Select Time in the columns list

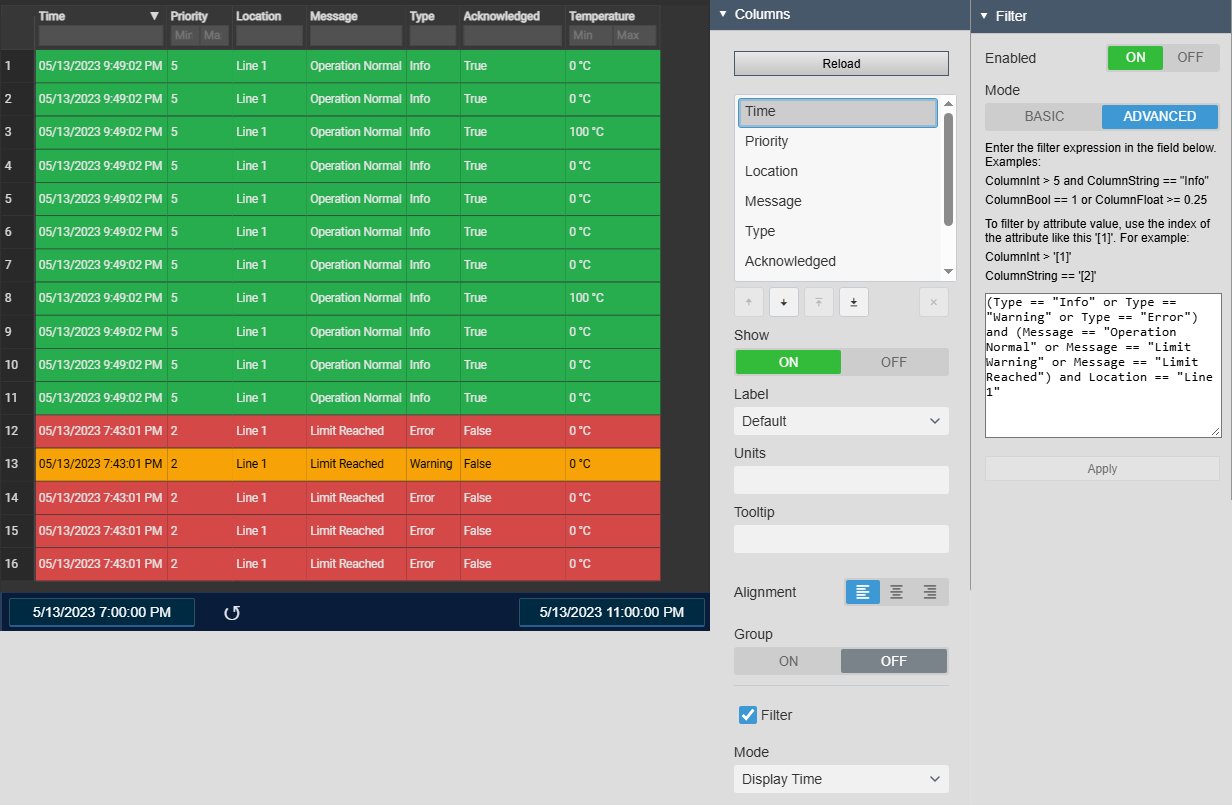pyautogui.click(x=838, y=112)
